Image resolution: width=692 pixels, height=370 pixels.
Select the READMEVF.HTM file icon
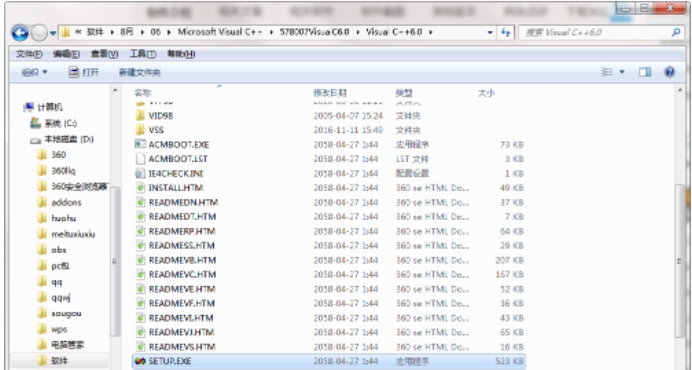[x=140, y=303]
